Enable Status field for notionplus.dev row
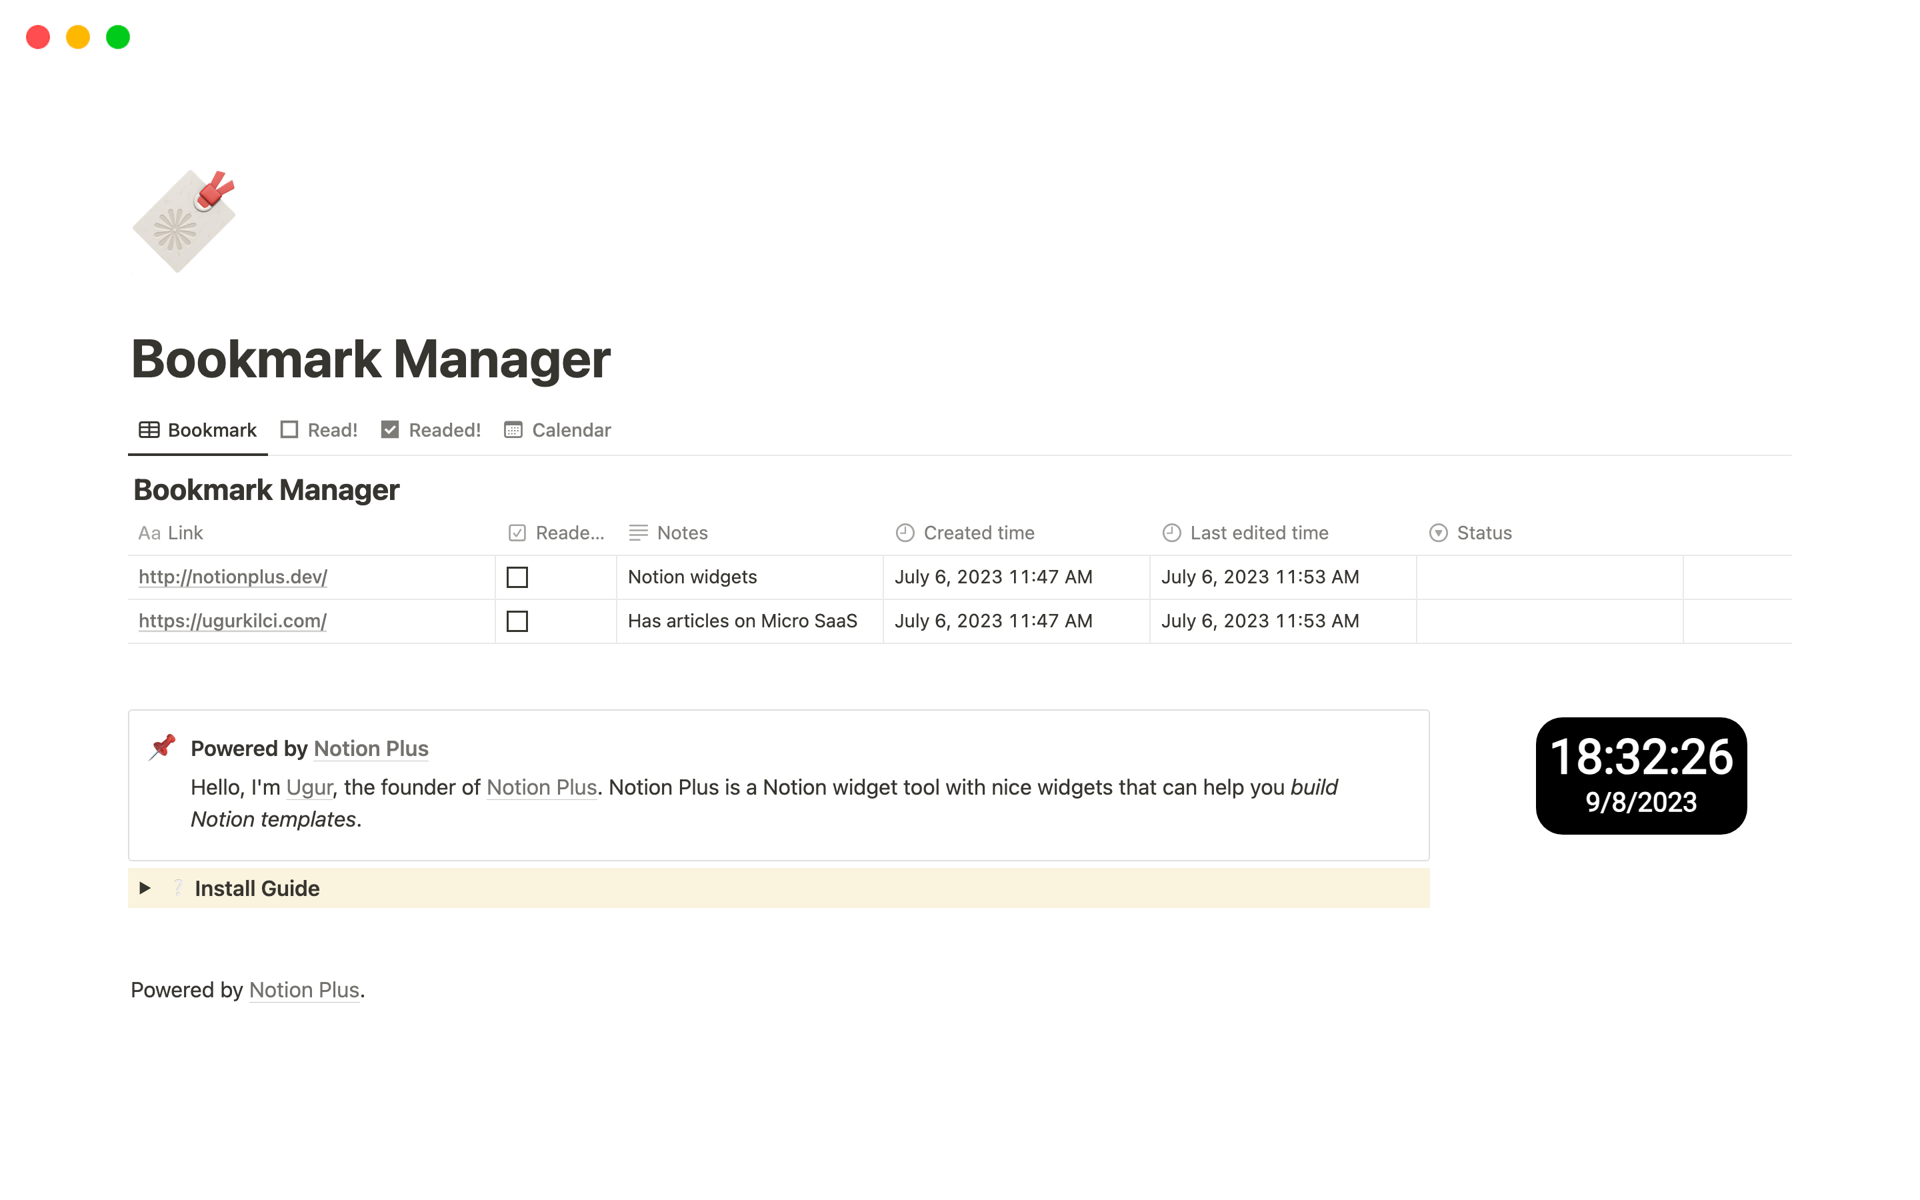 1550,575
